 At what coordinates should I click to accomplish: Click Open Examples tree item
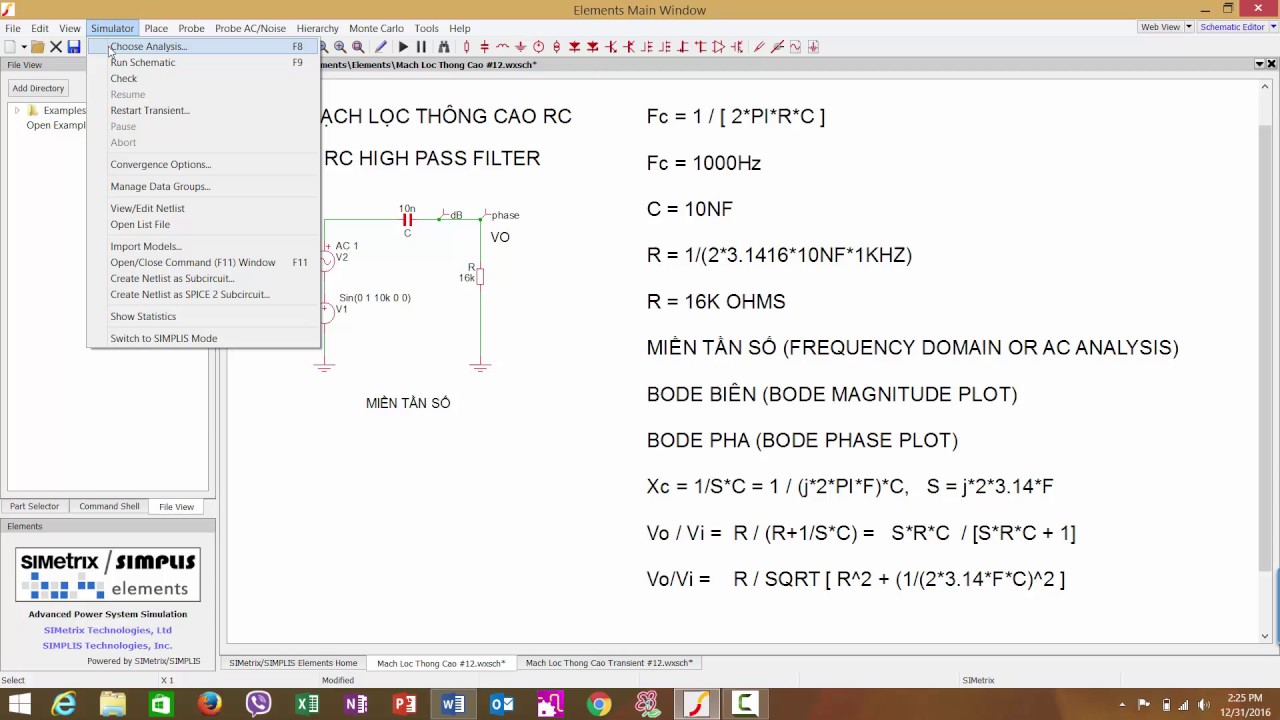56,125
